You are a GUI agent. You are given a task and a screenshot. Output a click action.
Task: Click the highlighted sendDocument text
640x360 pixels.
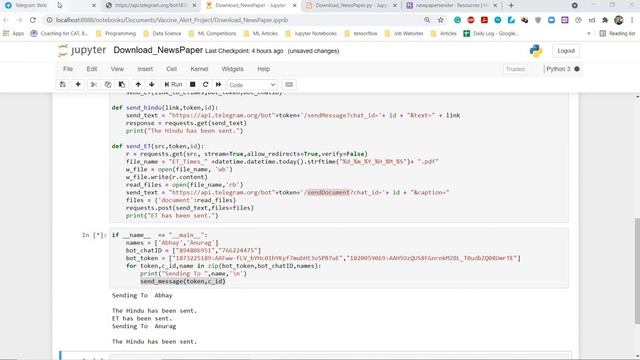[x=329, y=192]
